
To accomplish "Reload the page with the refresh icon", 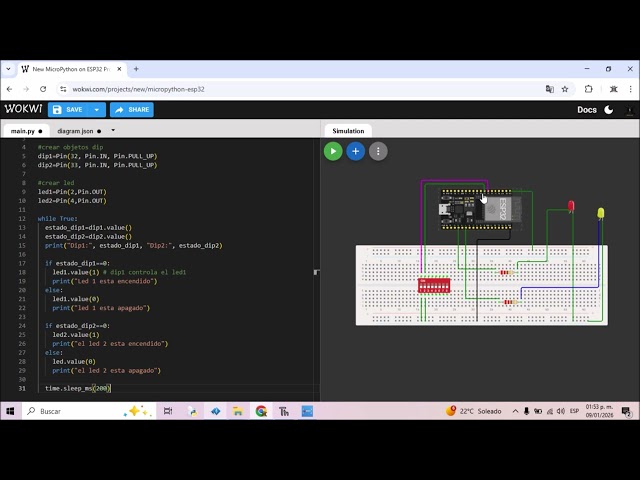I will 43,89.
